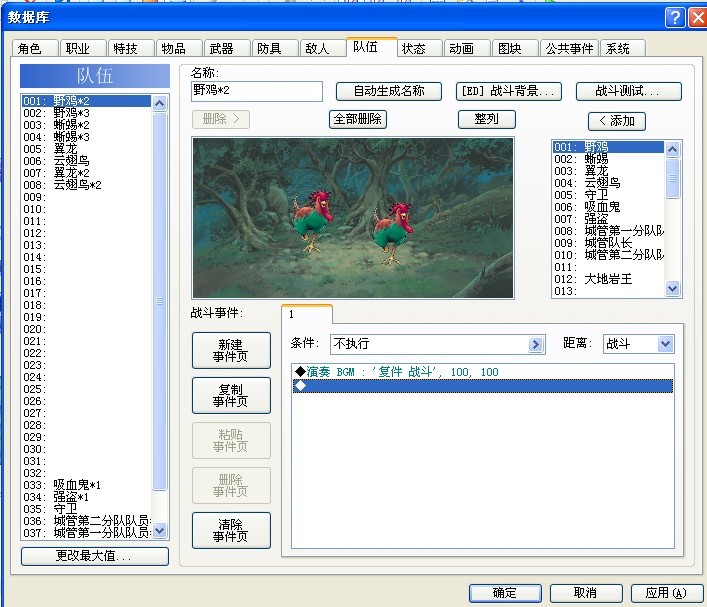Screen dimensions: 707x607
Task: Select the 演奏 BGM event command line
Action: [482, 372]
